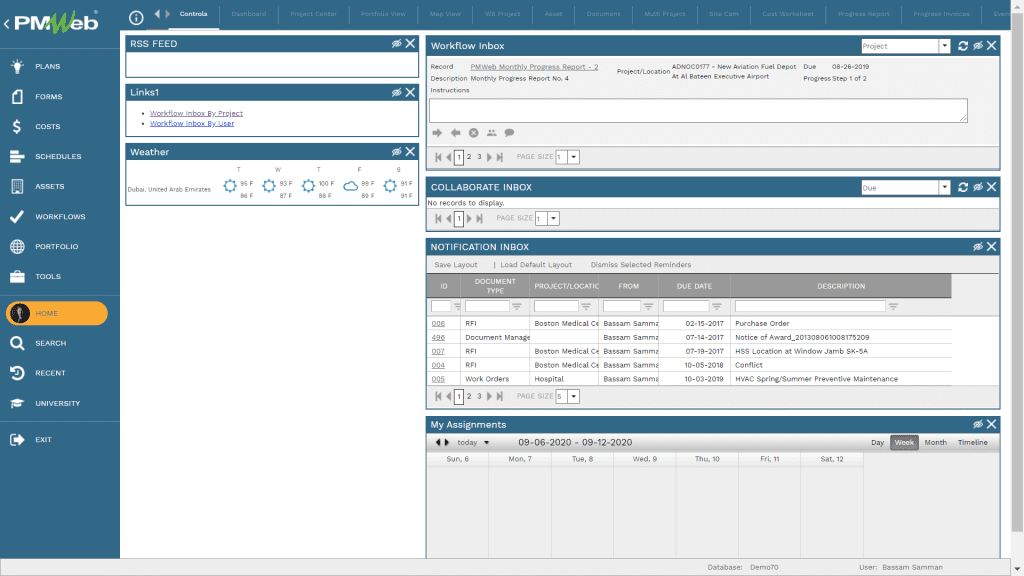Click Workflow Inbox return back arrow
Viewport: 1024px width, 576px height.
point(455,133)
